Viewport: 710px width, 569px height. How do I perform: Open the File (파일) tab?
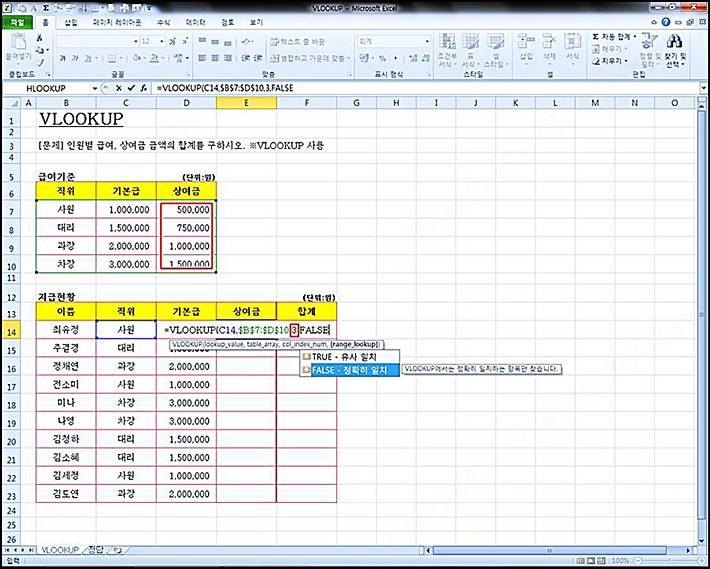[17, 22]
